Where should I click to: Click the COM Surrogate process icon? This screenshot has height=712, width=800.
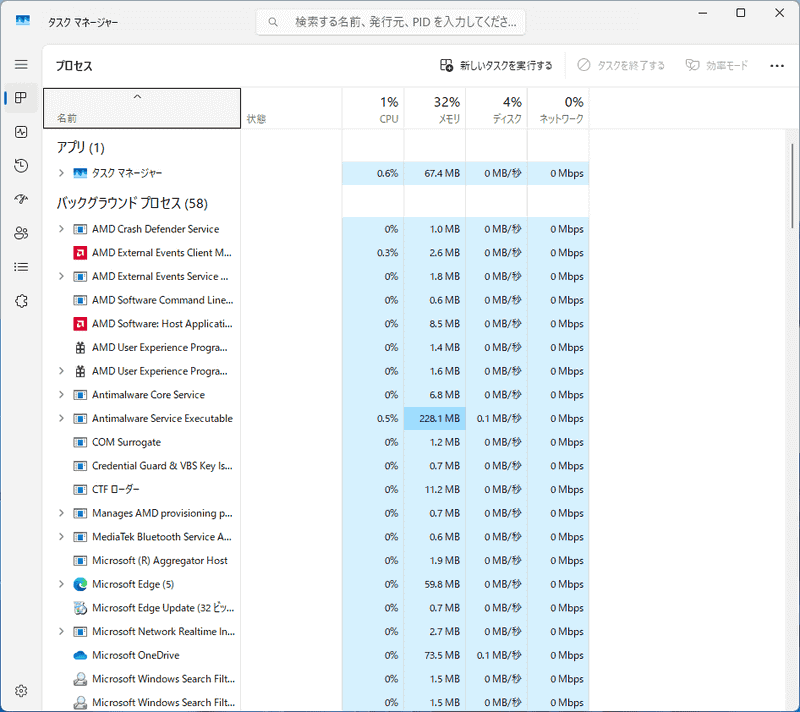pyautogui.click(x=80, y=442)
